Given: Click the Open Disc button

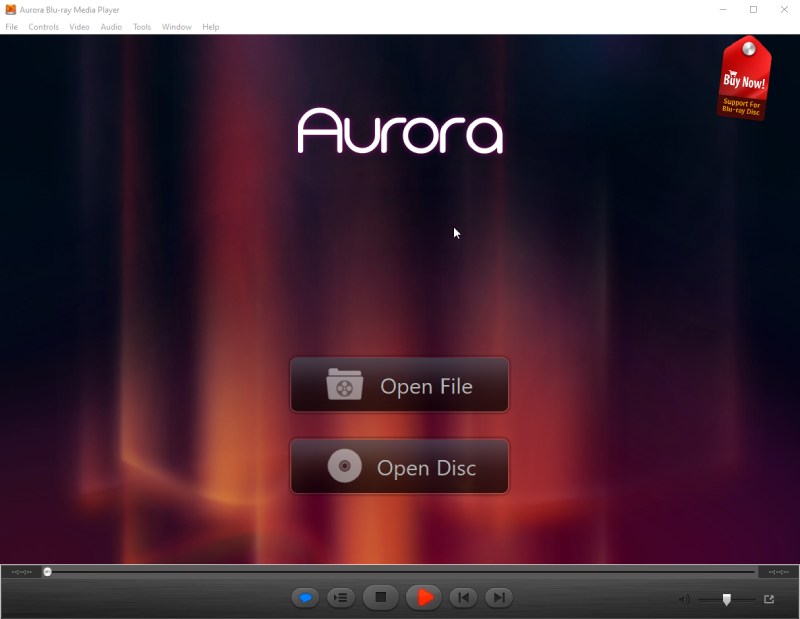Looking at the screenshot, I should pos(399,466).
